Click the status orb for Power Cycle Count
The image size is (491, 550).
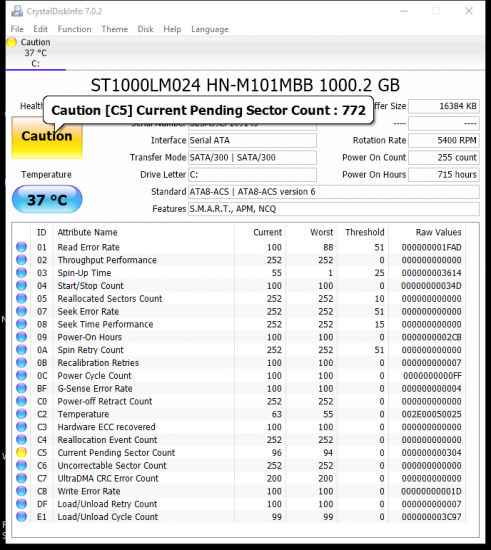coord(21,375)
